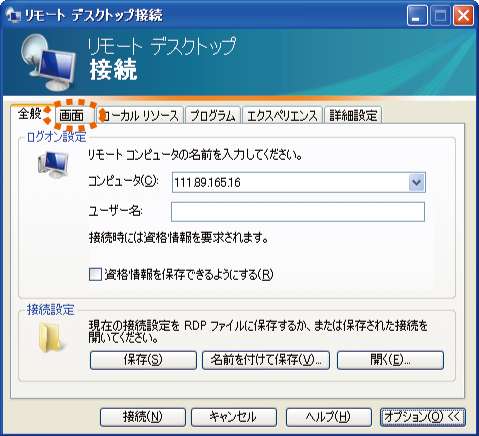Click the キャンセル button
The image size is (479, 436).
pyautogui.click(x=234, y=417)
